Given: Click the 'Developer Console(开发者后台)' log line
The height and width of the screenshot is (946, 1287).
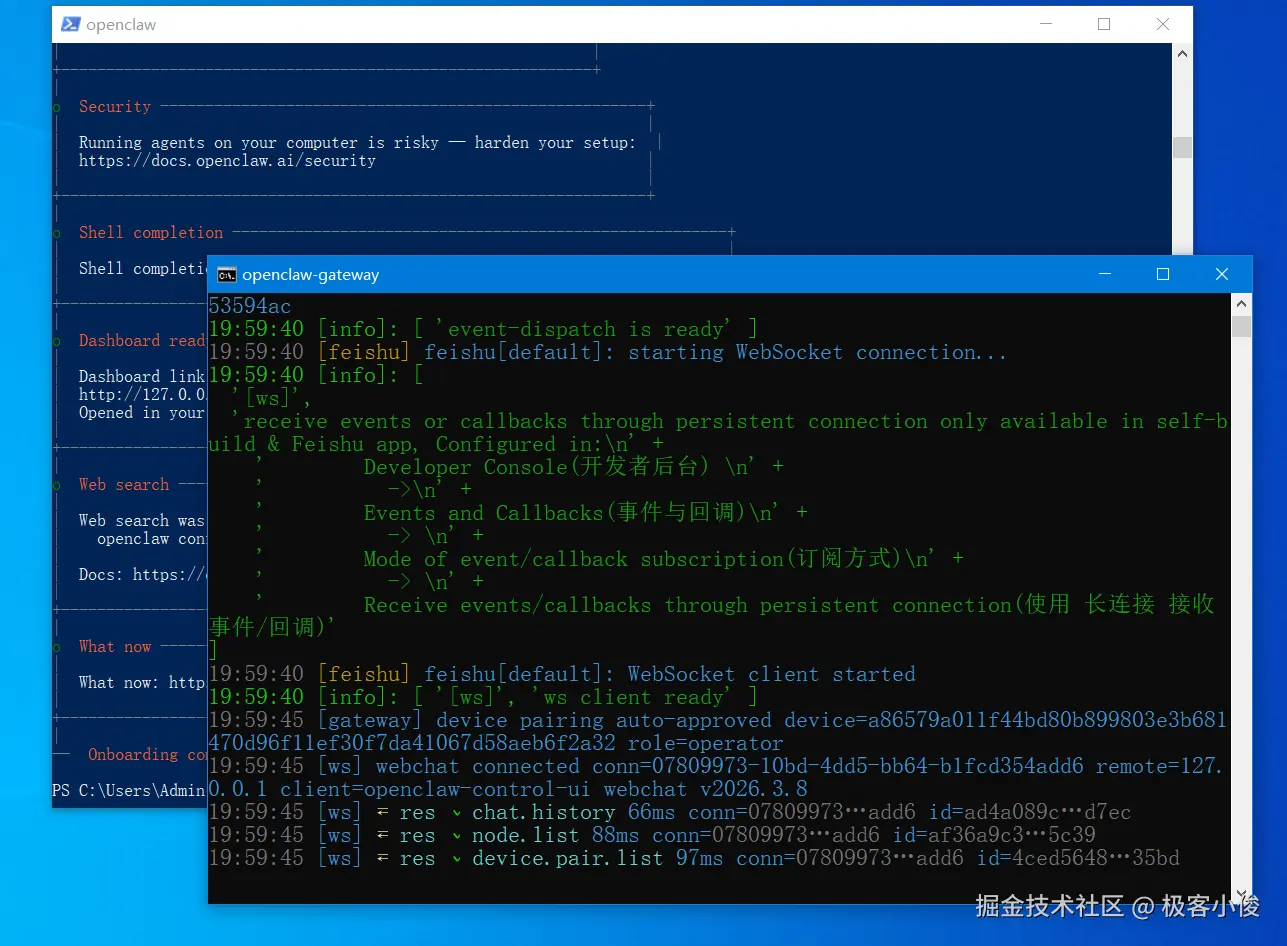Looking at the screenshot, I should point(574,467).
